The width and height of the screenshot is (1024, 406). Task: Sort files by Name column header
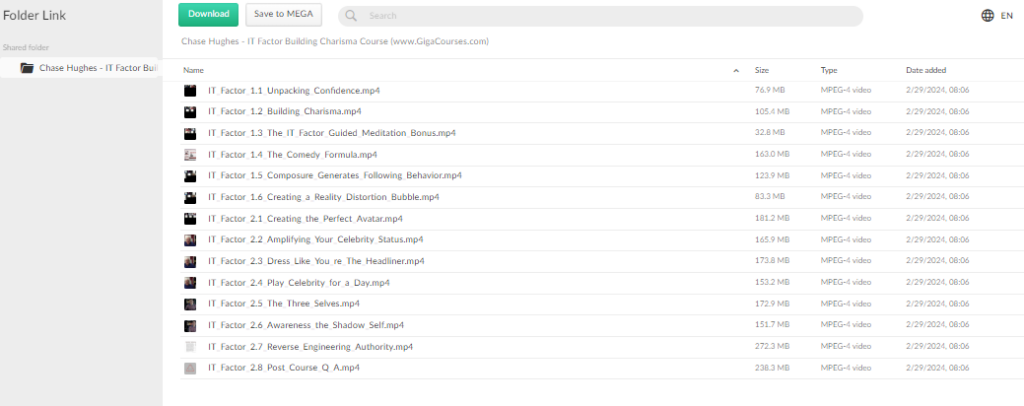tap(194, 71)
